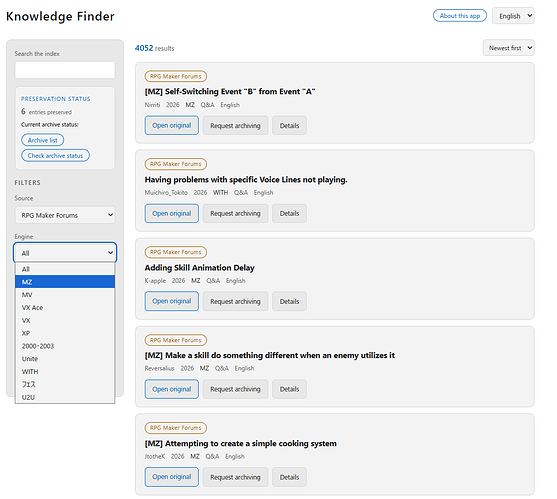Viewport: 557px width, 499px height.
Task: Collapse the Engine dropdown showing All
Action: [x=65, y=253]
